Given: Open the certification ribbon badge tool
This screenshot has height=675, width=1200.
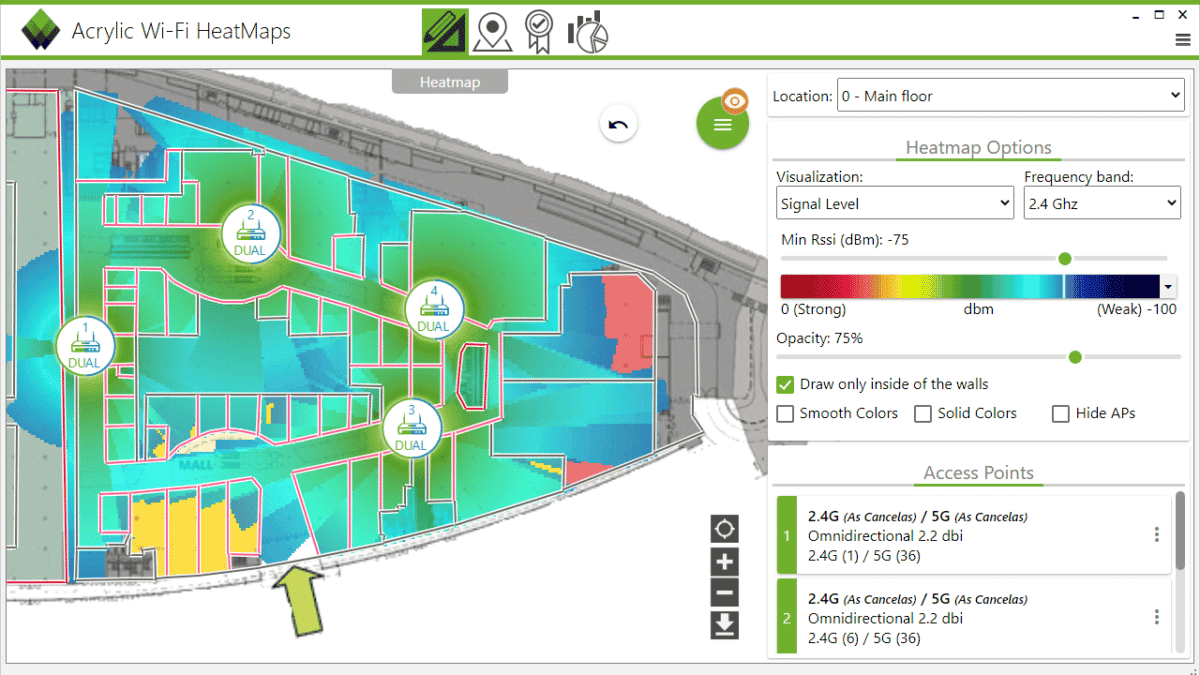Looking at the screenshot, I should tap(539, 31).
